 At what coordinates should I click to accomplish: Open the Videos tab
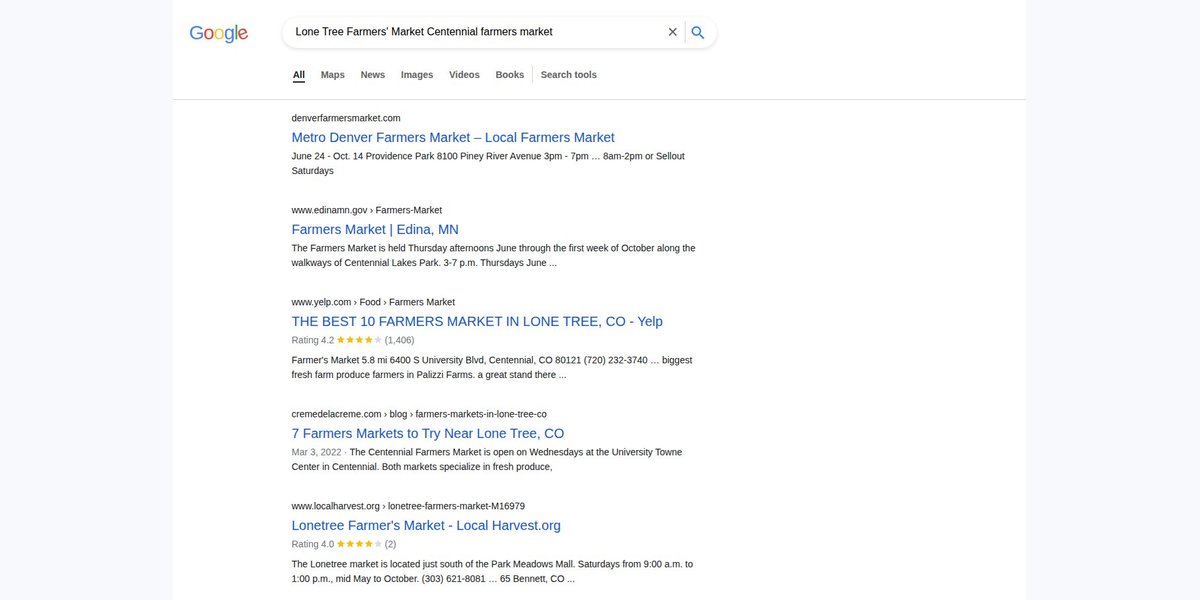click(x=464, y=75)
